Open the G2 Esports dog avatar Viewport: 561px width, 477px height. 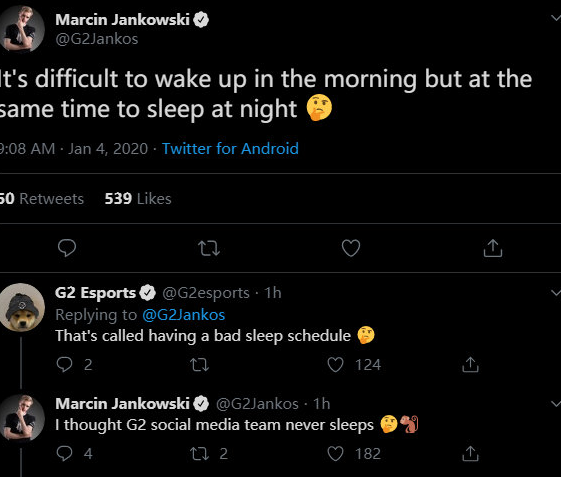pos(21,307)
